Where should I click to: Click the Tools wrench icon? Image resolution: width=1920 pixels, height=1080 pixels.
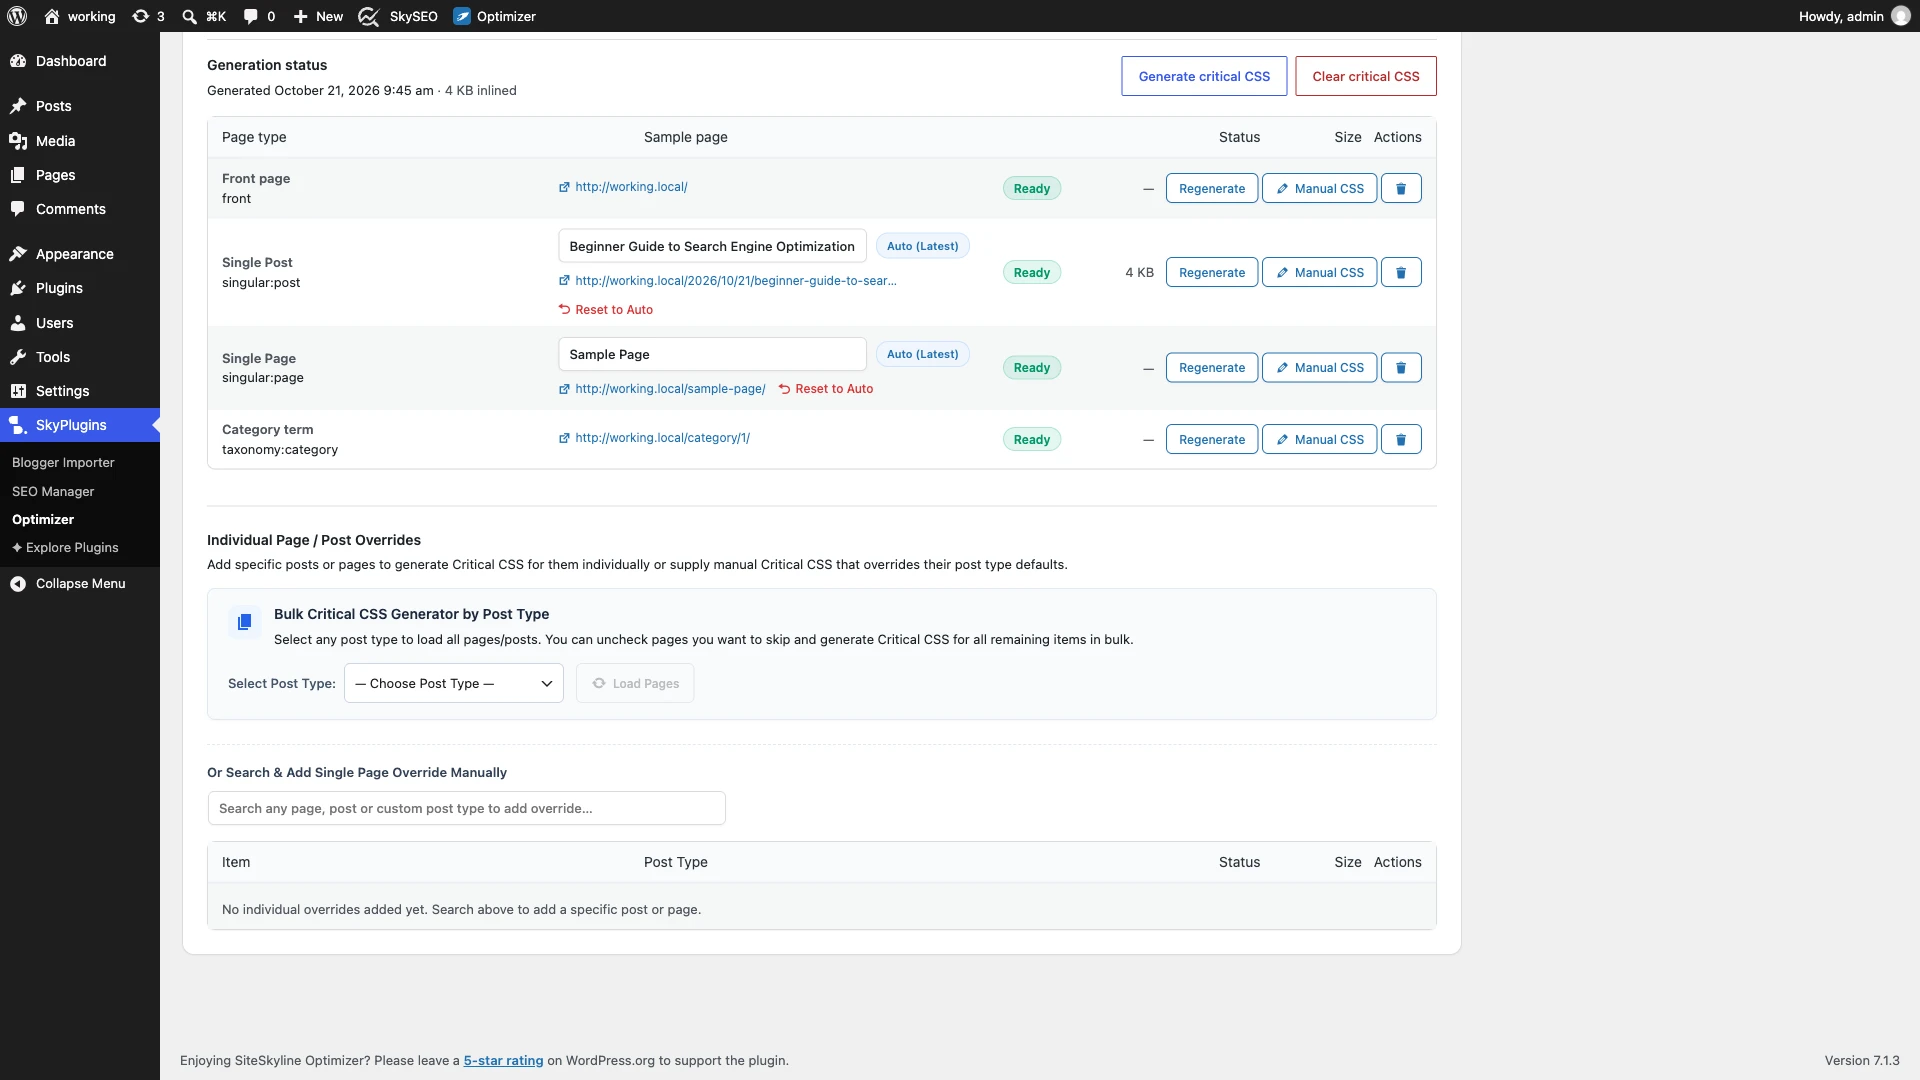(x=18, y=357)
